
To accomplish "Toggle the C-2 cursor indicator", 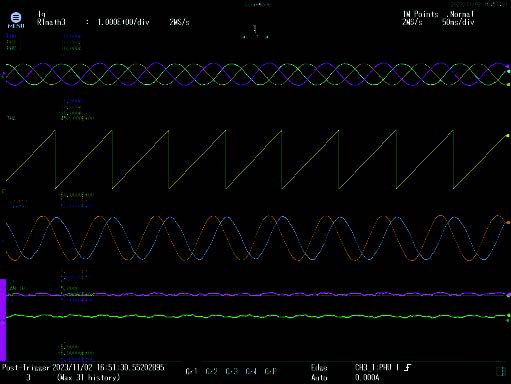I will coord(211,371).
